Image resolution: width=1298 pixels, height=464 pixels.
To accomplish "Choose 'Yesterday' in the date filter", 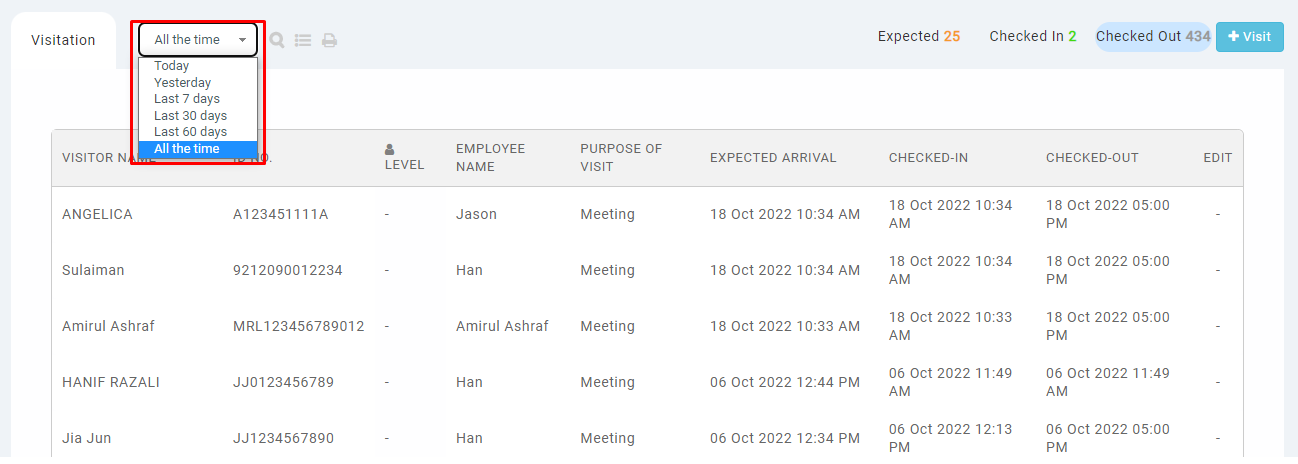I will click(x=183, y=83).
